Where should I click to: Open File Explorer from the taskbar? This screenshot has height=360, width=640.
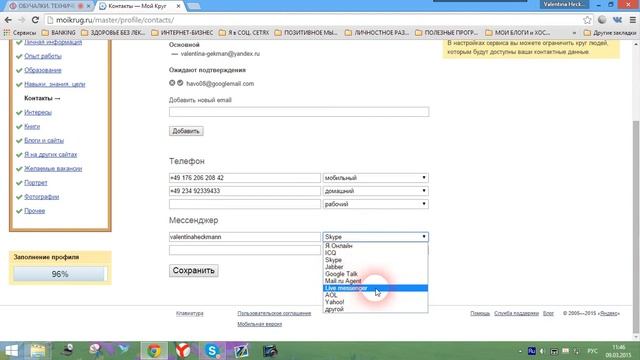(38, 351)
